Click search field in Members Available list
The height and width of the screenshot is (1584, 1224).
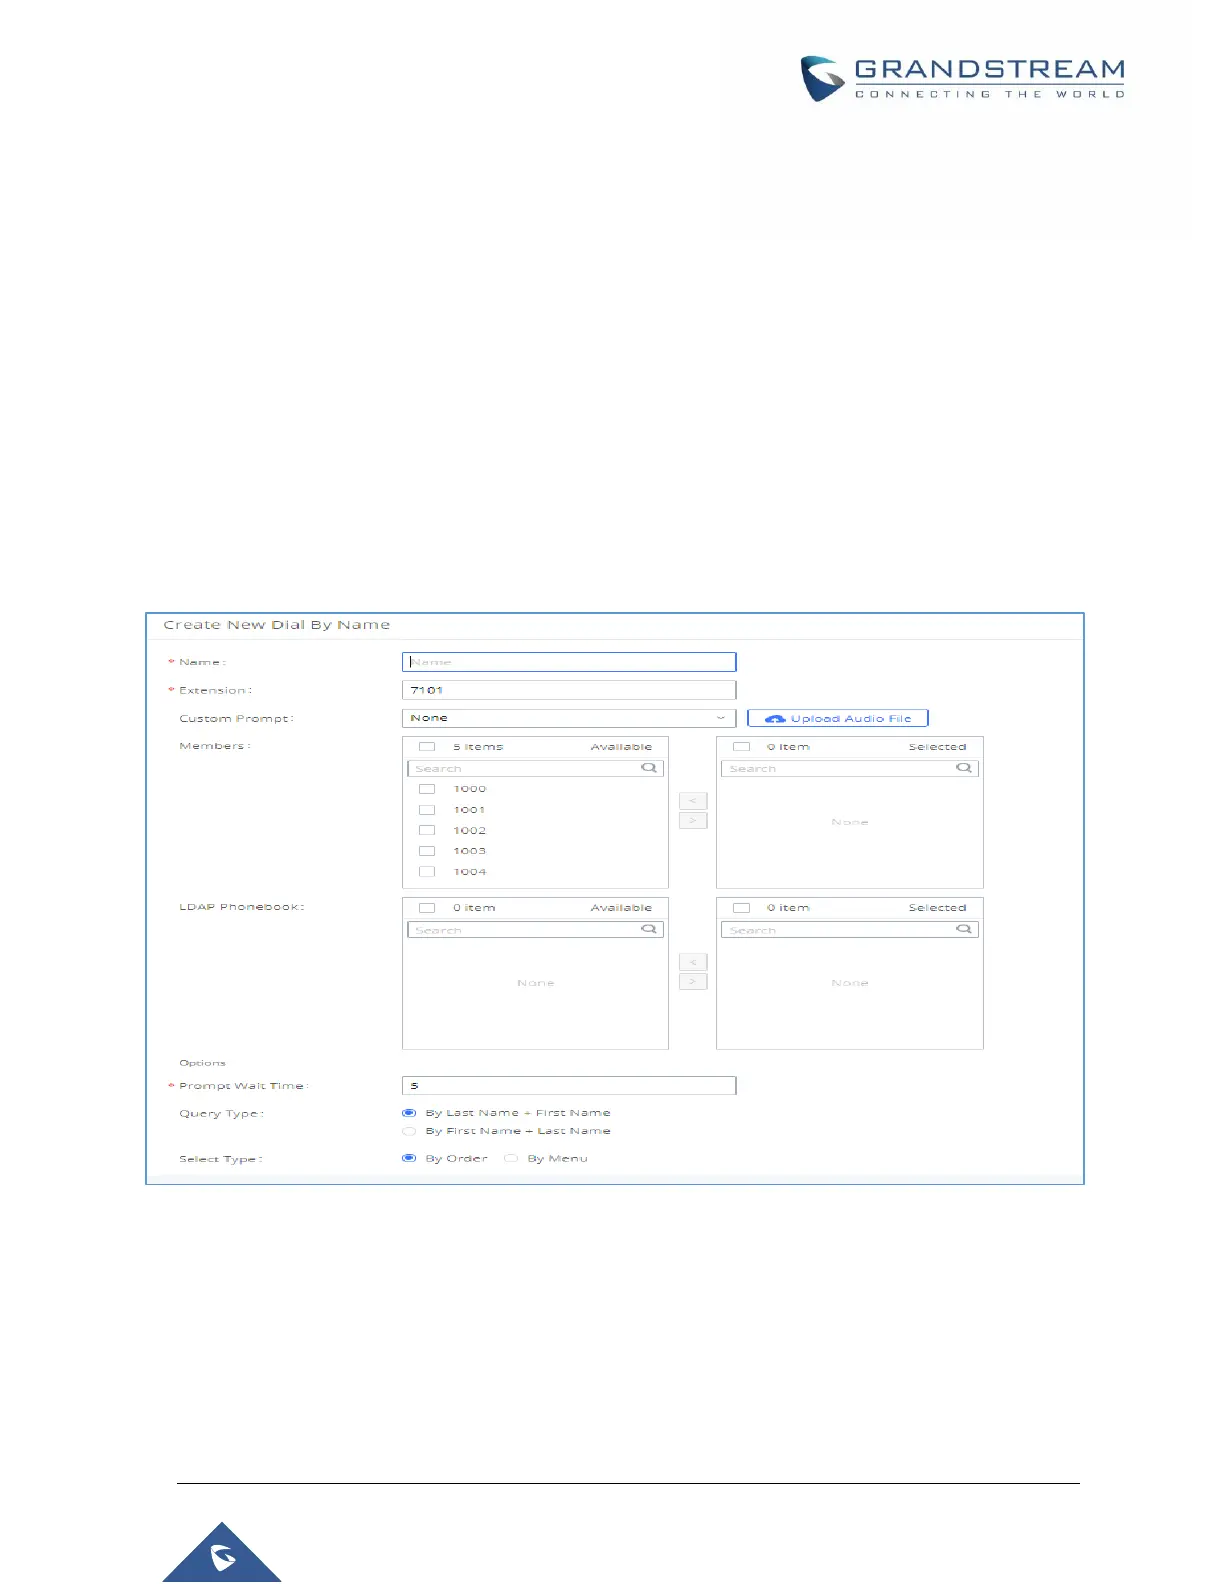[x=535, y=768]
